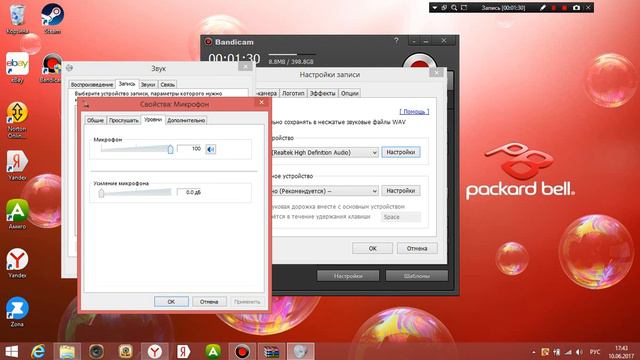Click the Шаблоны button in Bandicam
Screen dimensions: 640x360
tap(417, 276)
